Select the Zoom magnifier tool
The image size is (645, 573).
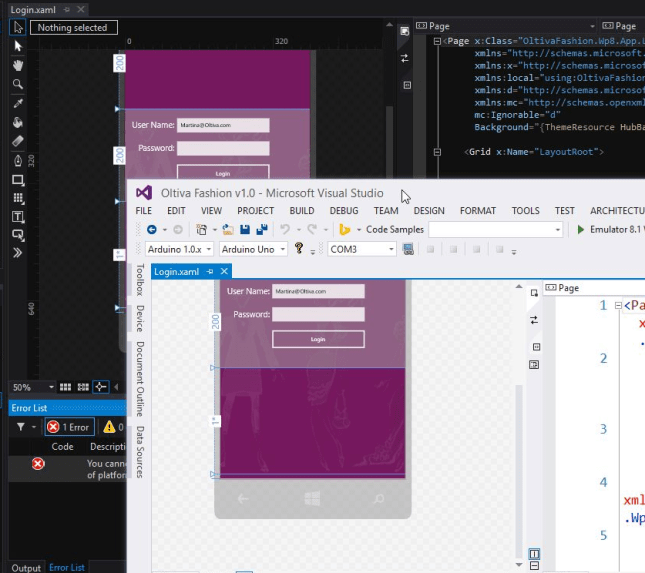[x=18, y=84]
